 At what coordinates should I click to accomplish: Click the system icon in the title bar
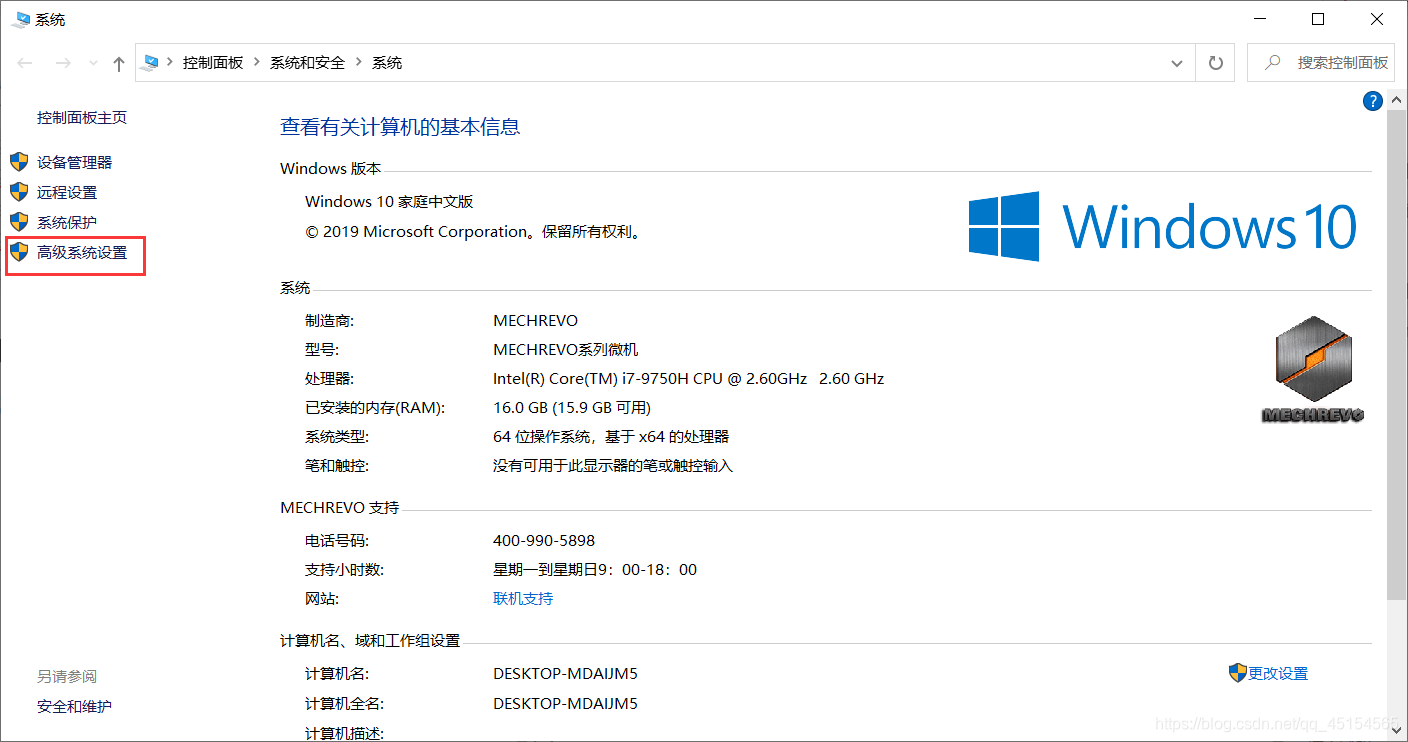tap(20, 19)
